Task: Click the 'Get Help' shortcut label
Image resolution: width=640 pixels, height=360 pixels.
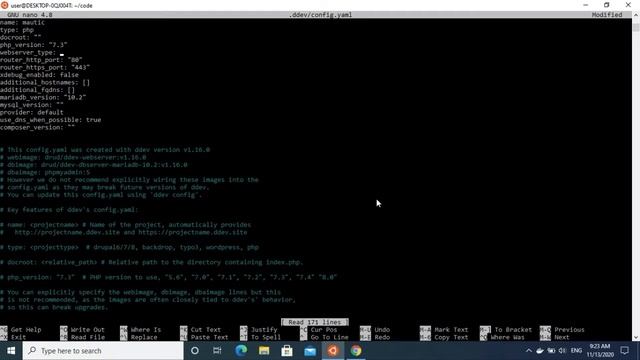Action: tap(26, 329)
